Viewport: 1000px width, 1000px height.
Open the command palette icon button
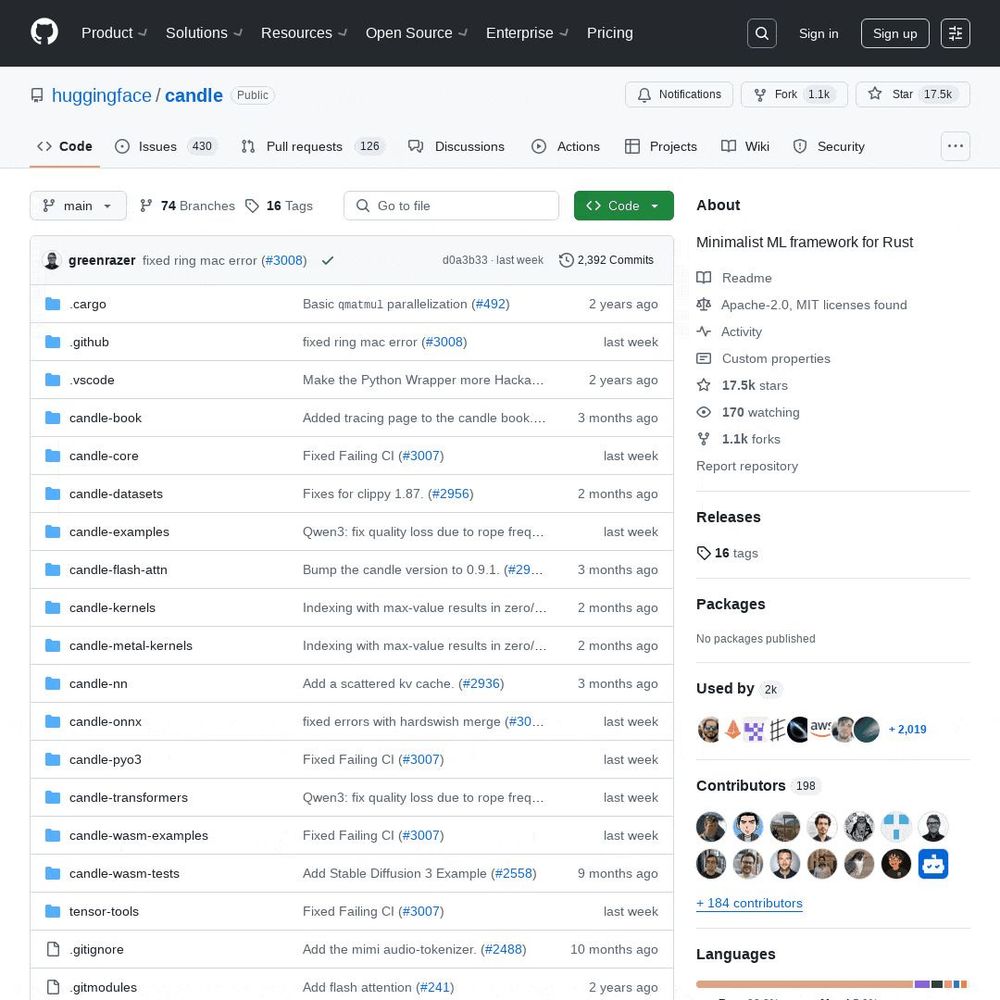[x=955, y=33]
